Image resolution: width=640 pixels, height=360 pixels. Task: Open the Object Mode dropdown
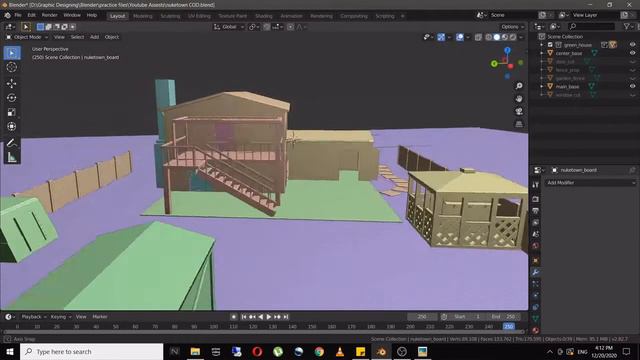pyautogui.click(x=27, y=37)
